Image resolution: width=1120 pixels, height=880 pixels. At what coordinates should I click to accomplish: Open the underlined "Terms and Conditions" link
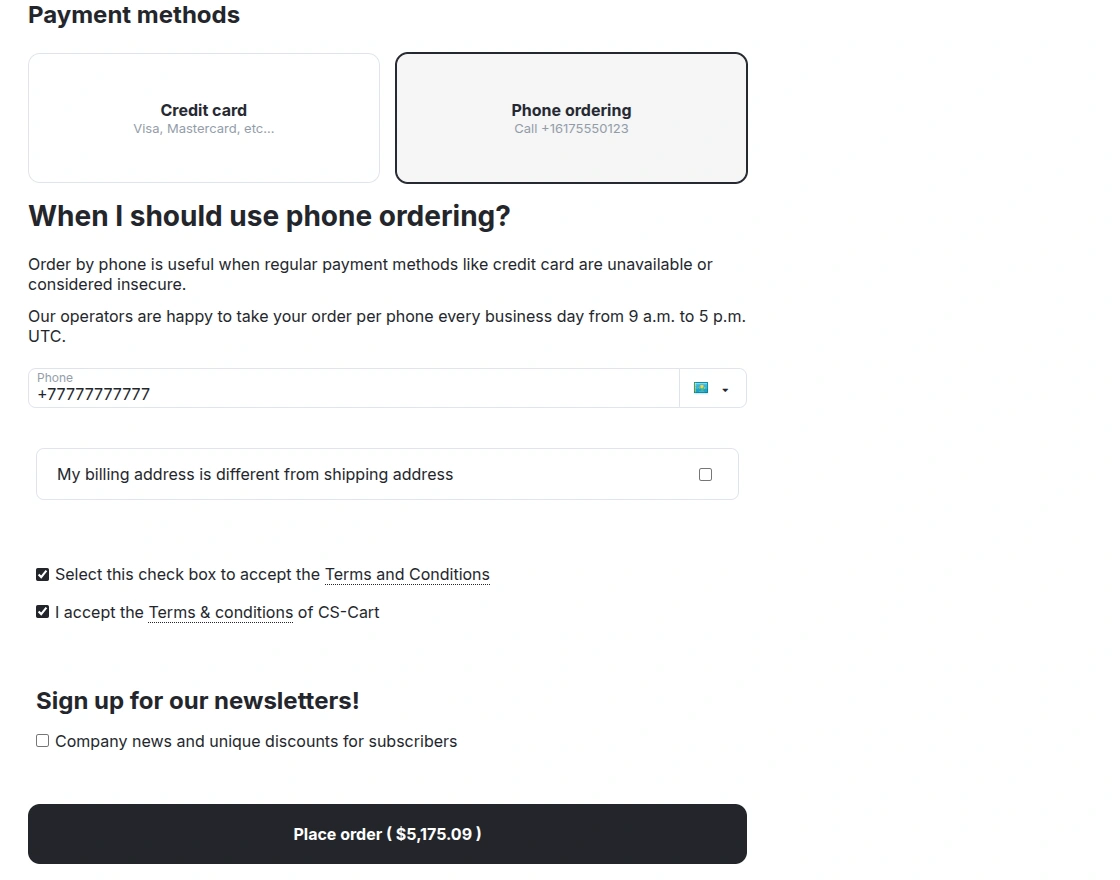coord(407,574)
